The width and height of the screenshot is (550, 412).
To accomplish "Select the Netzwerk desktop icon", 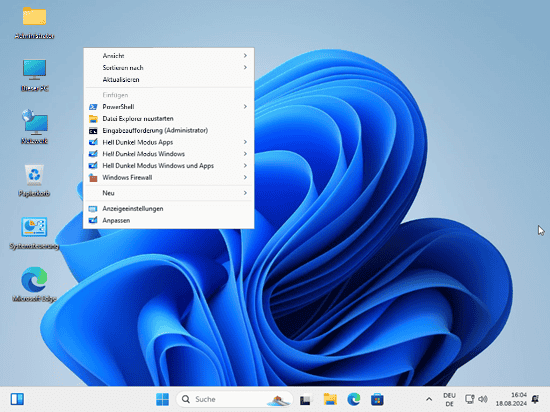I will click(x=34, y=127).
